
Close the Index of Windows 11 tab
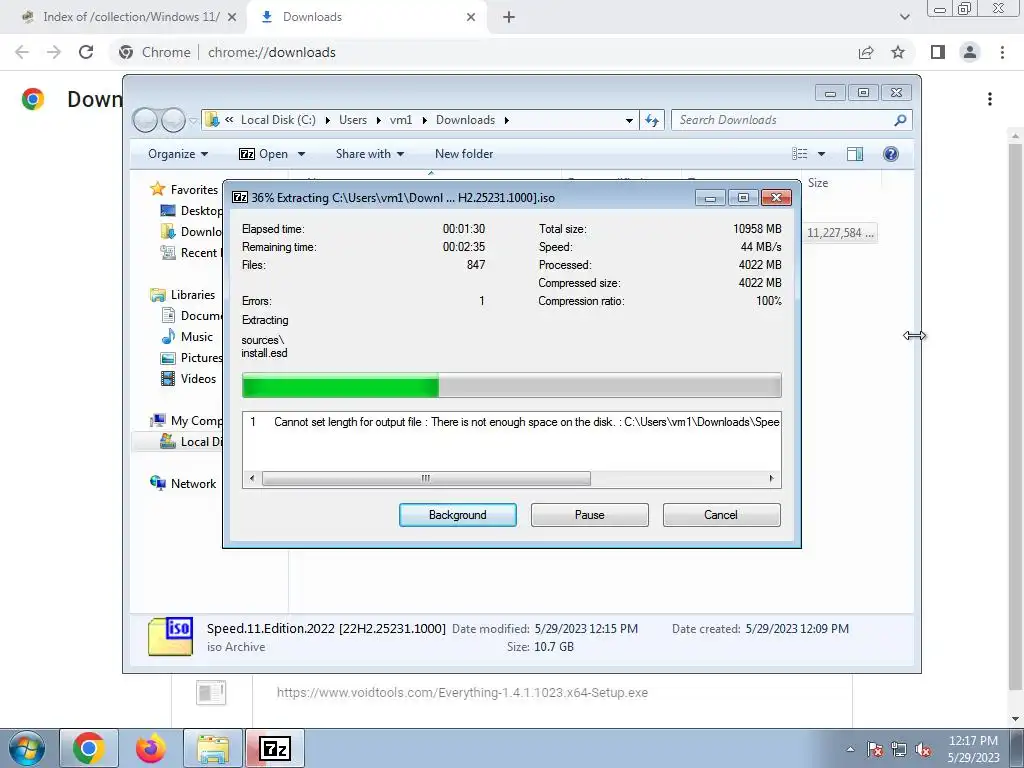(x=232, y=18)
